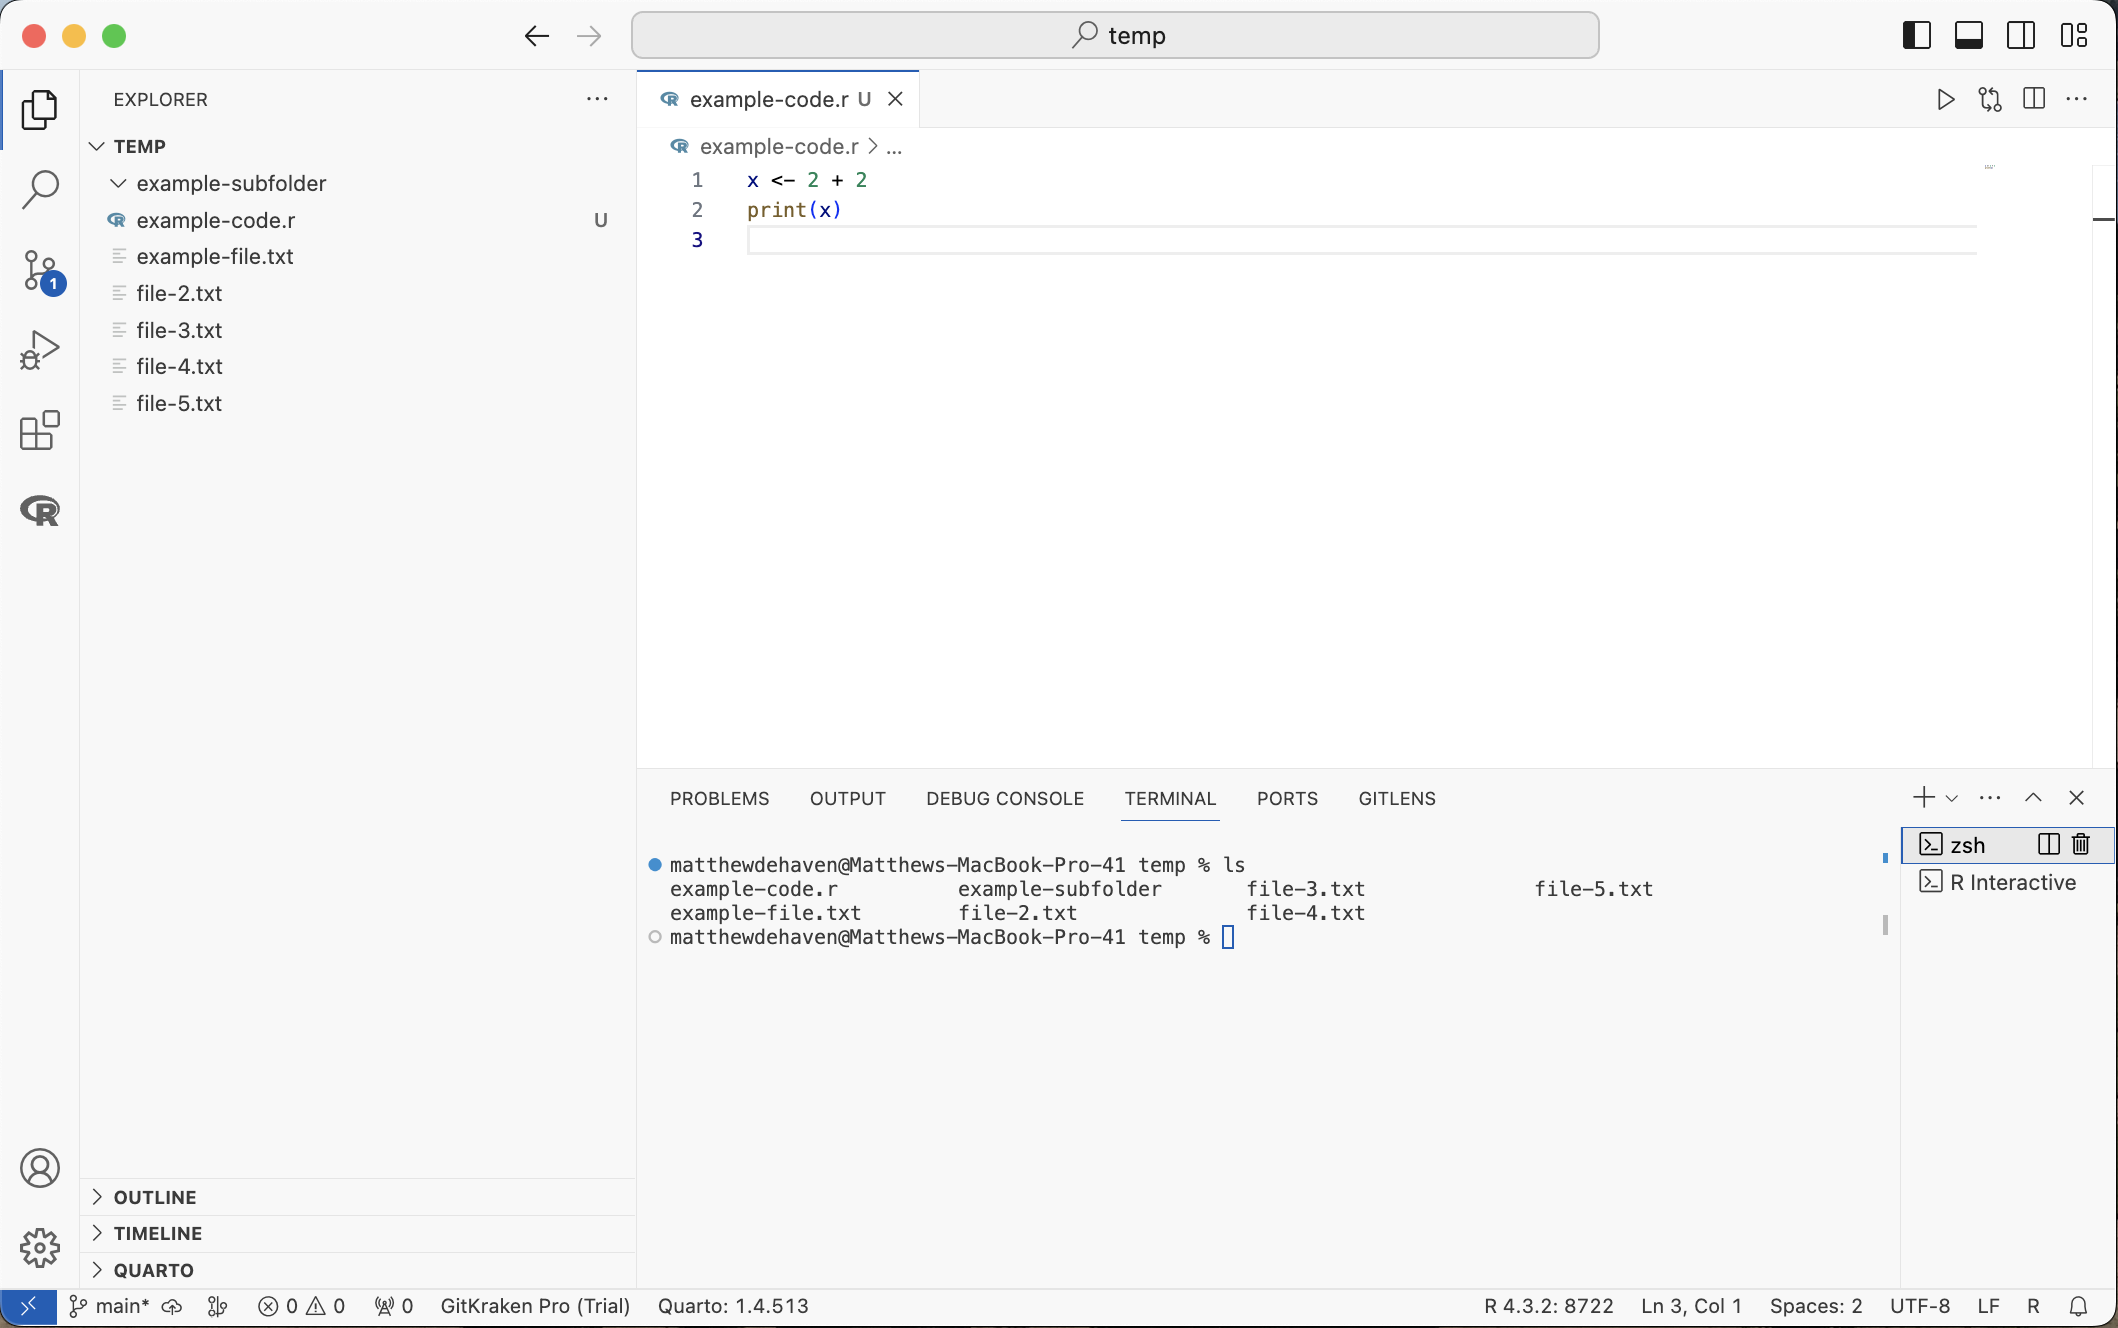Open the Run and Debug view

pos(40,350)
